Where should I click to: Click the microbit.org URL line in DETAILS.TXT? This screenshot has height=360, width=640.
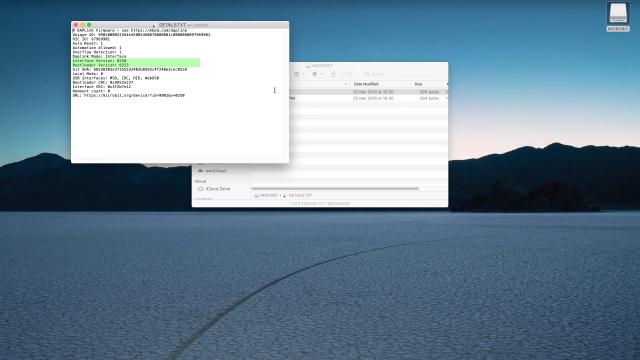tap(129, 96)
